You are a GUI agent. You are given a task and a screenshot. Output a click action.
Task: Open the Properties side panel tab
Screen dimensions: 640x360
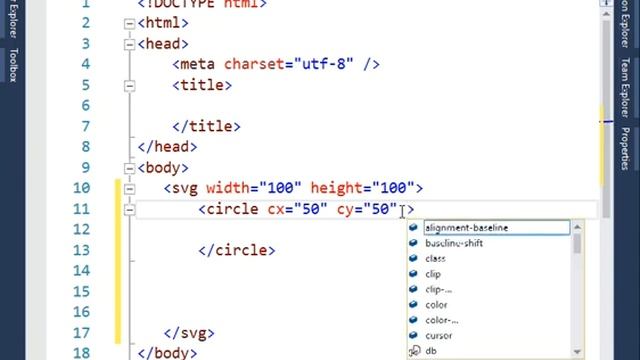(x=625, y=149)
